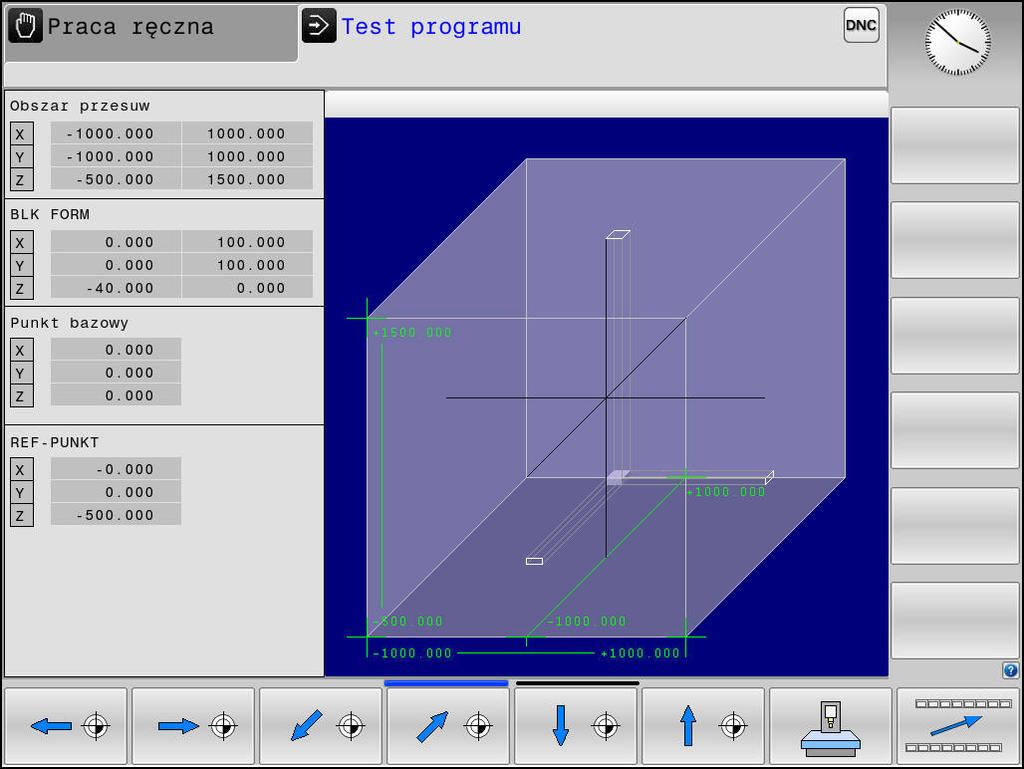Click the Obszar przesuw Z maximum 1500.000 field
Screen dimensions: 1024x769
248,179
